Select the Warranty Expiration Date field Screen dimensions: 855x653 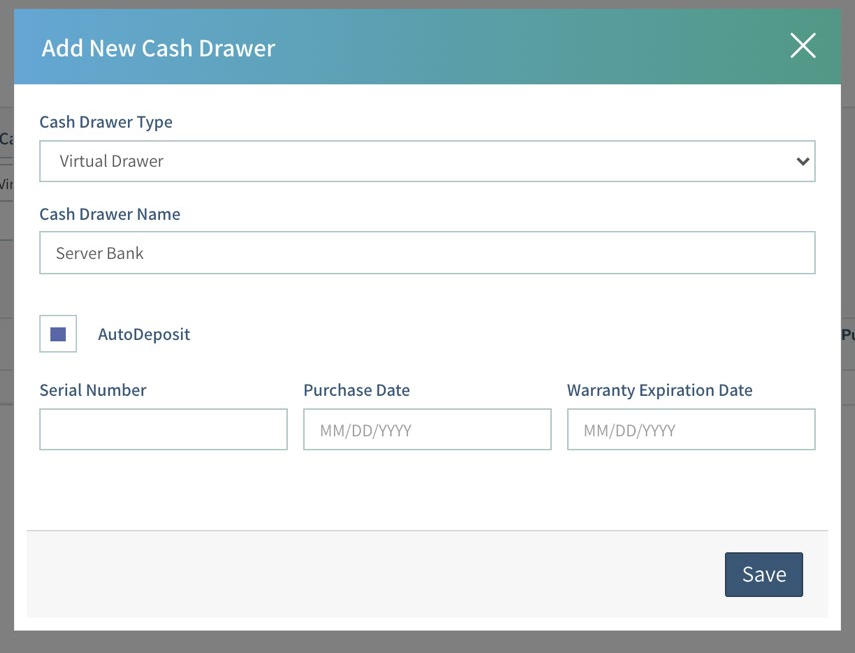690,430
